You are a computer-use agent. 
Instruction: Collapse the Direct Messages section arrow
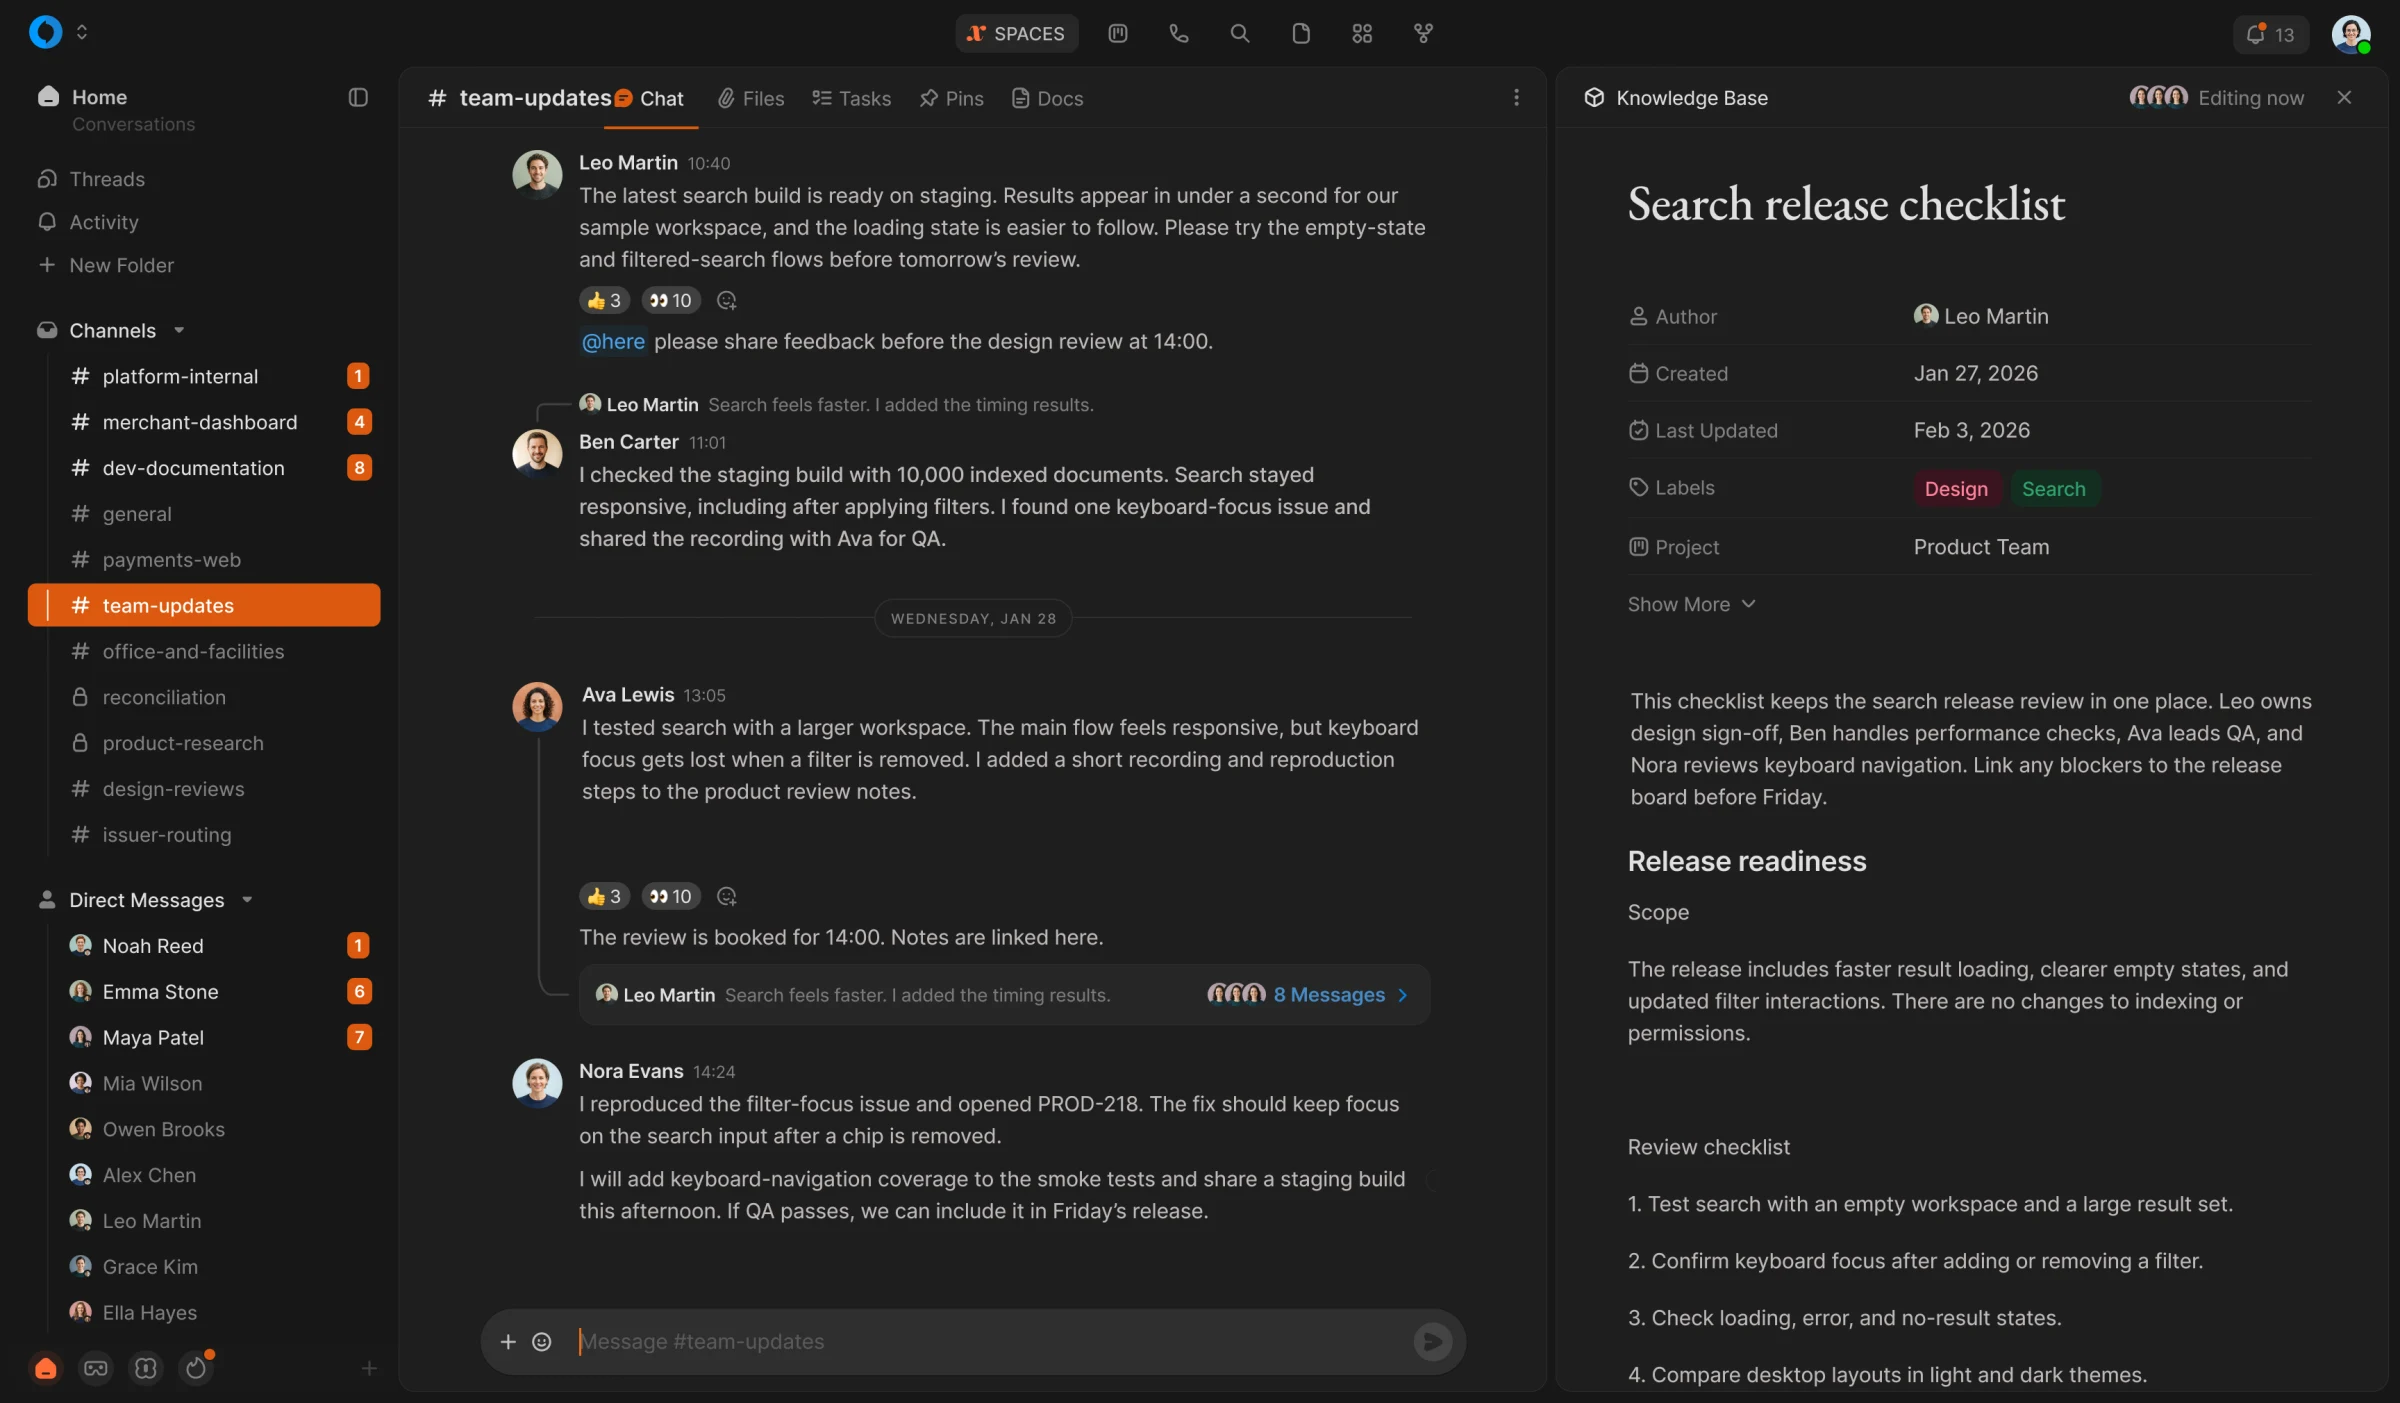(247, 899)
